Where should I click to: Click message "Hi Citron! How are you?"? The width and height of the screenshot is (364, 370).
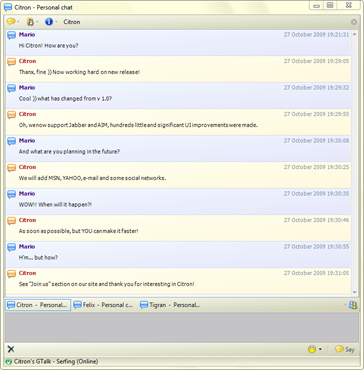(49, 45)
